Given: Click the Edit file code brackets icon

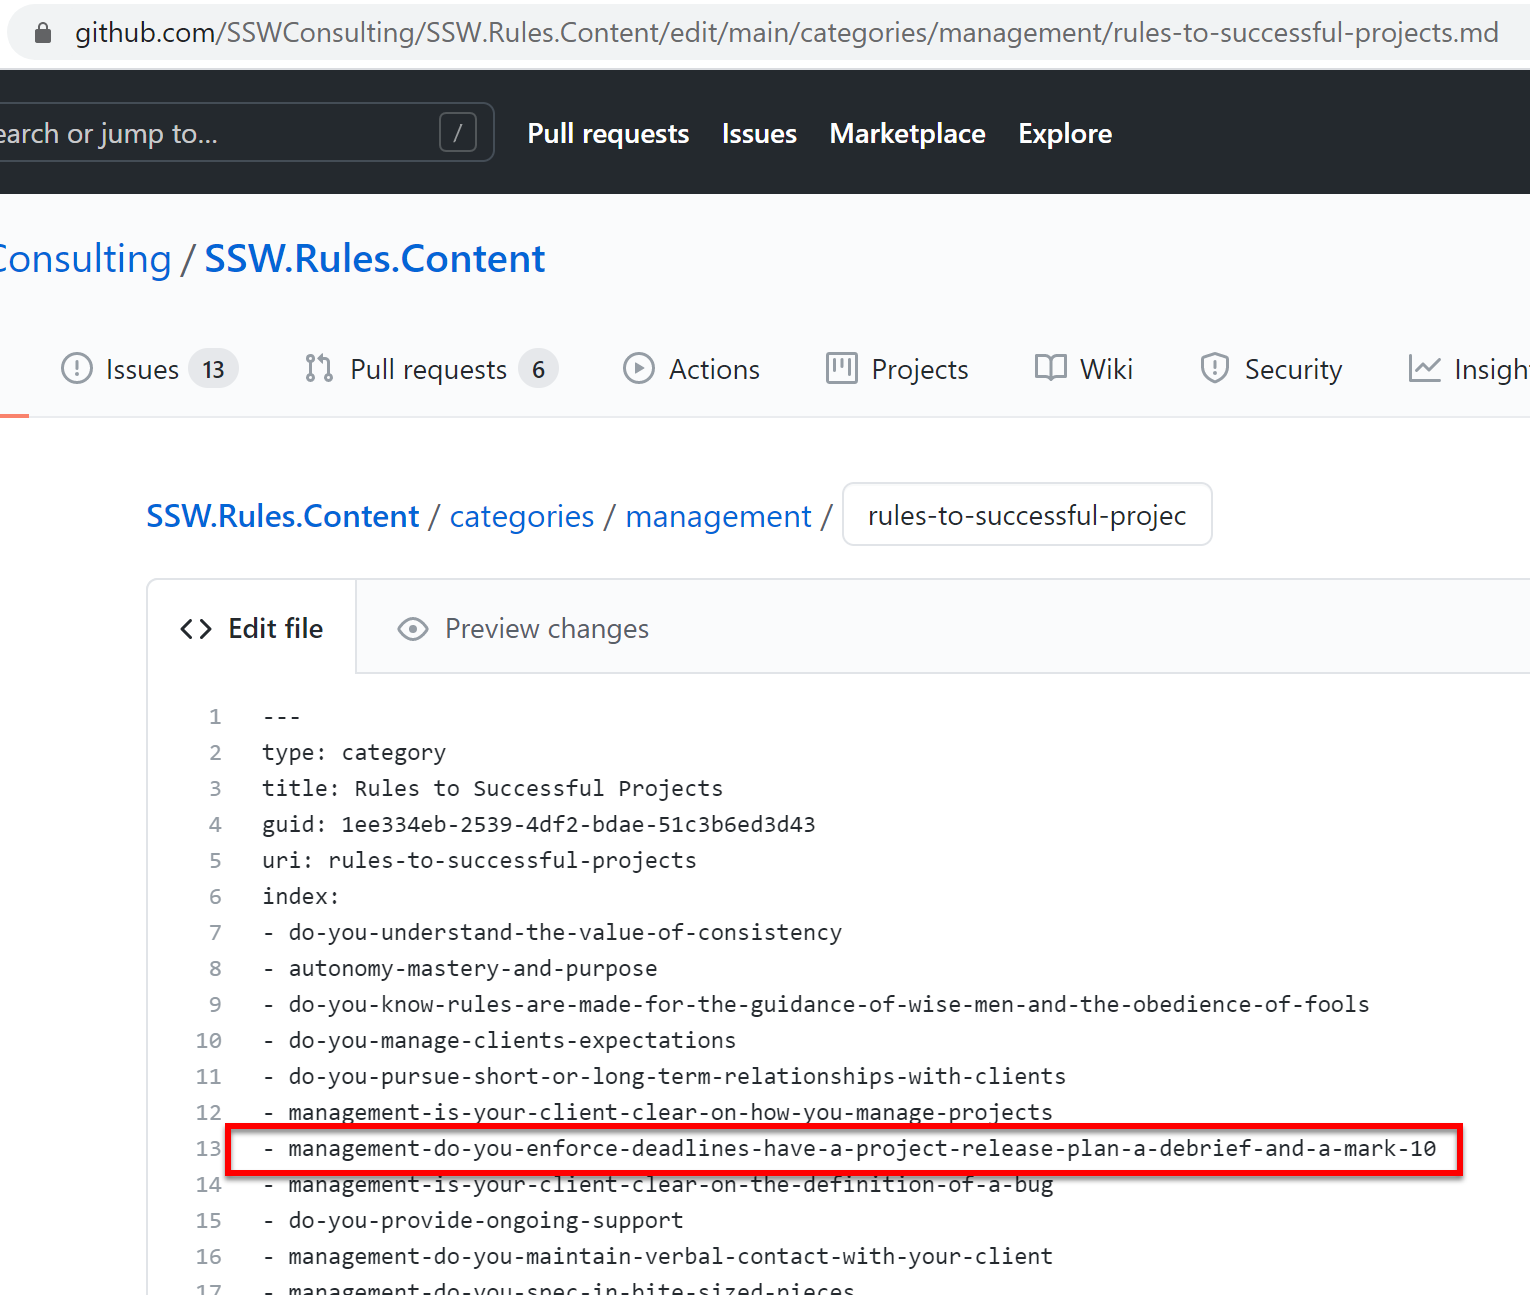Looking at the screenshot, I should point(196,629).
